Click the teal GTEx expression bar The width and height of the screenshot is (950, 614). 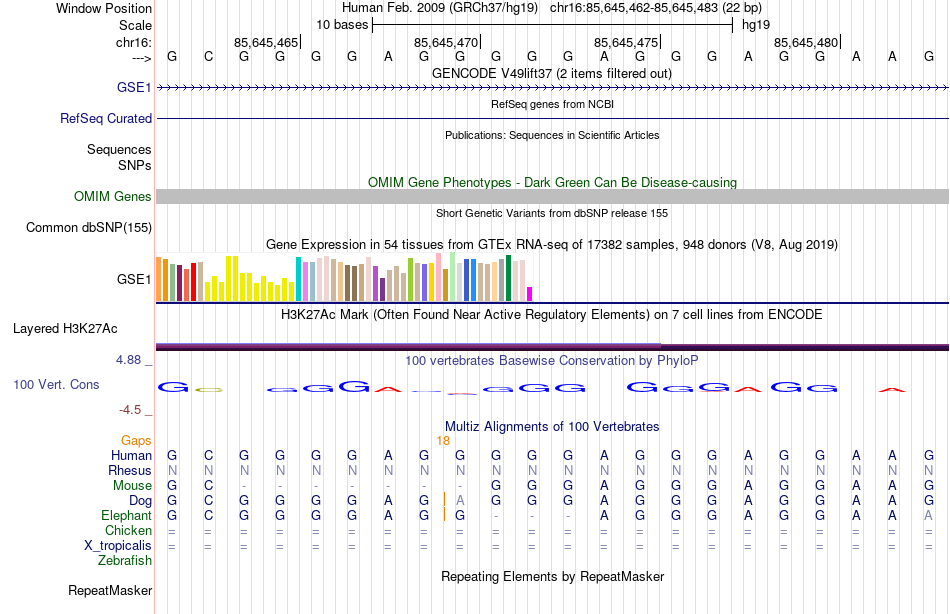[x=298, y=279]
